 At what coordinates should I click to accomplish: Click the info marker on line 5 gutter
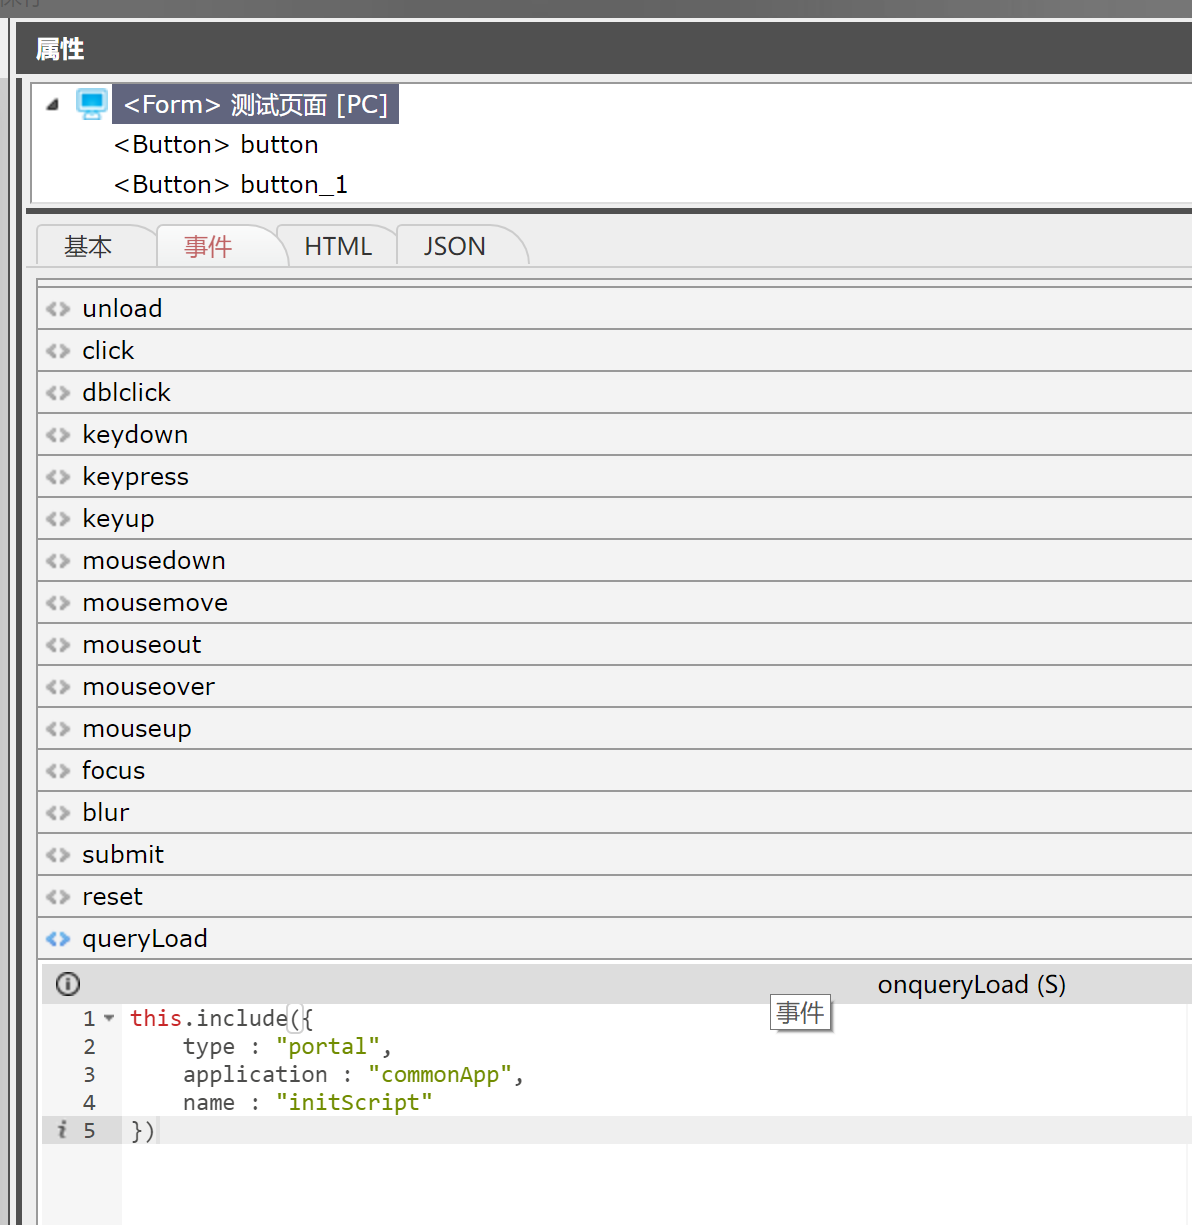click(x=62, y=1130)
